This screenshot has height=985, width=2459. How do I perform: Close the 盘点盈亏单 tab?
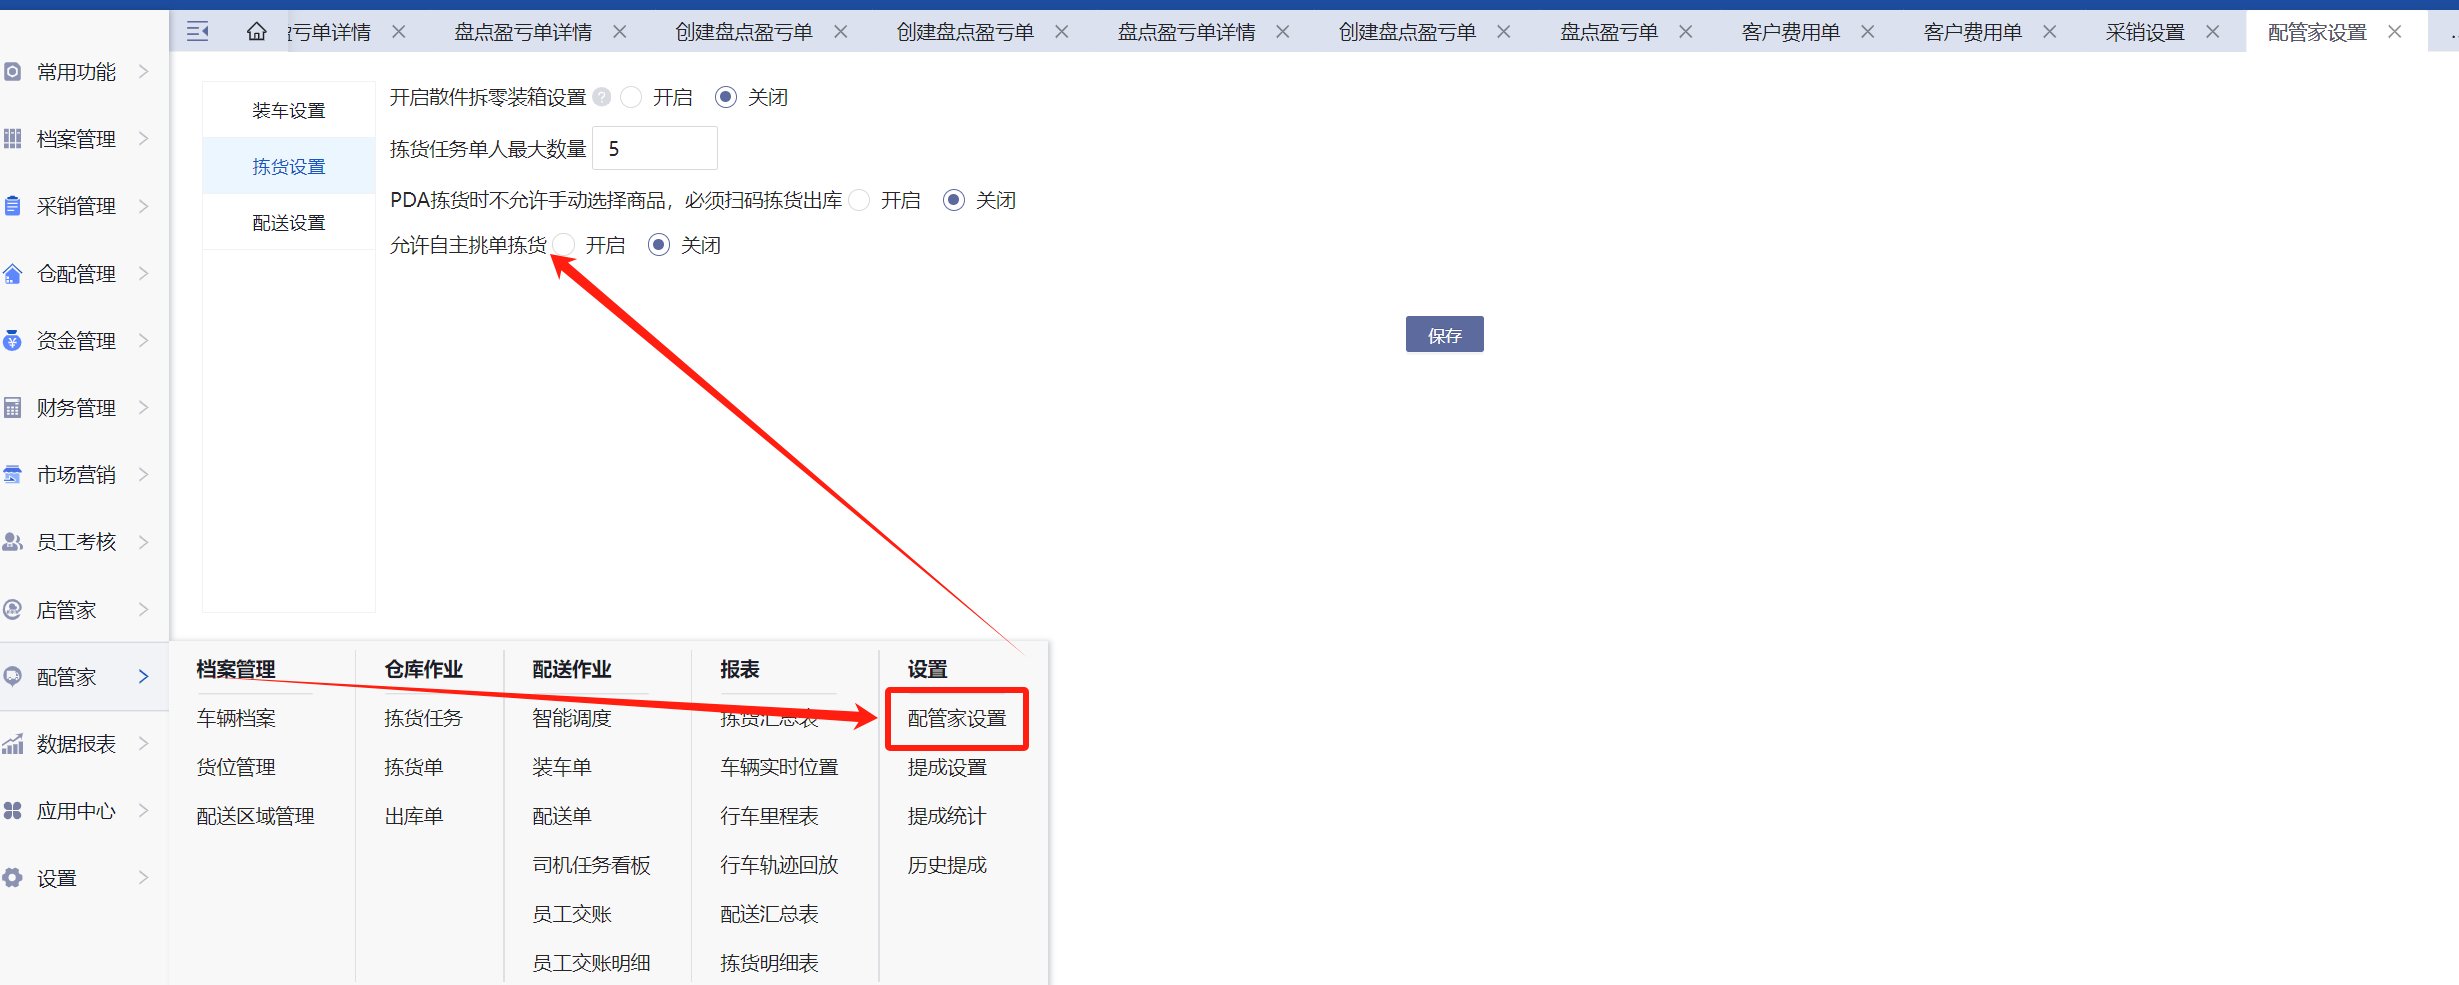click(1686, 32)
